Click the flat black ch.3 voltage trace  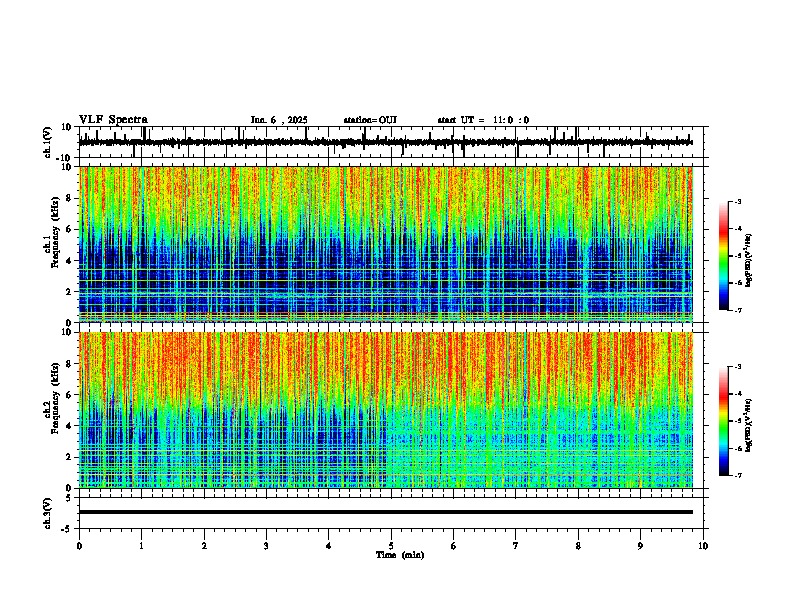click(x=385, y=512)
